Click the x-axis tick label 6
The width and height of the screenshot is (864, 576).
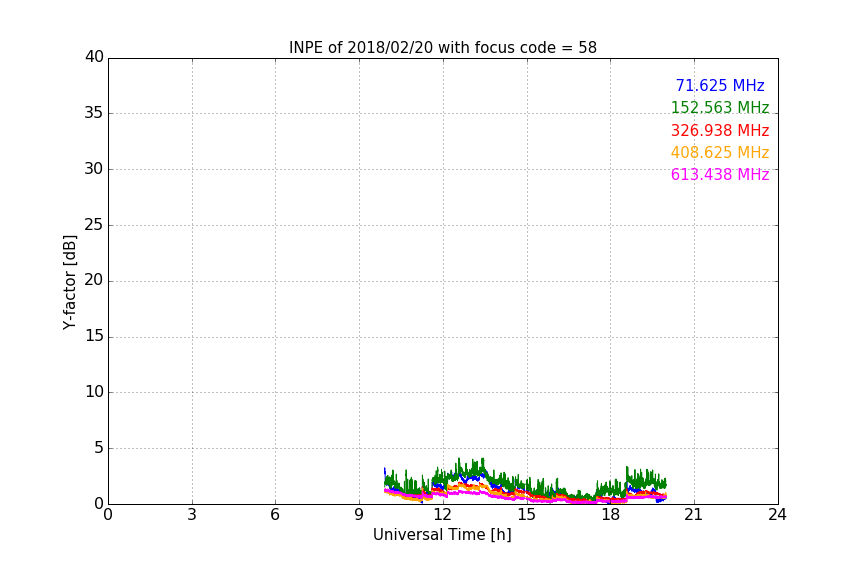point(275,515)
